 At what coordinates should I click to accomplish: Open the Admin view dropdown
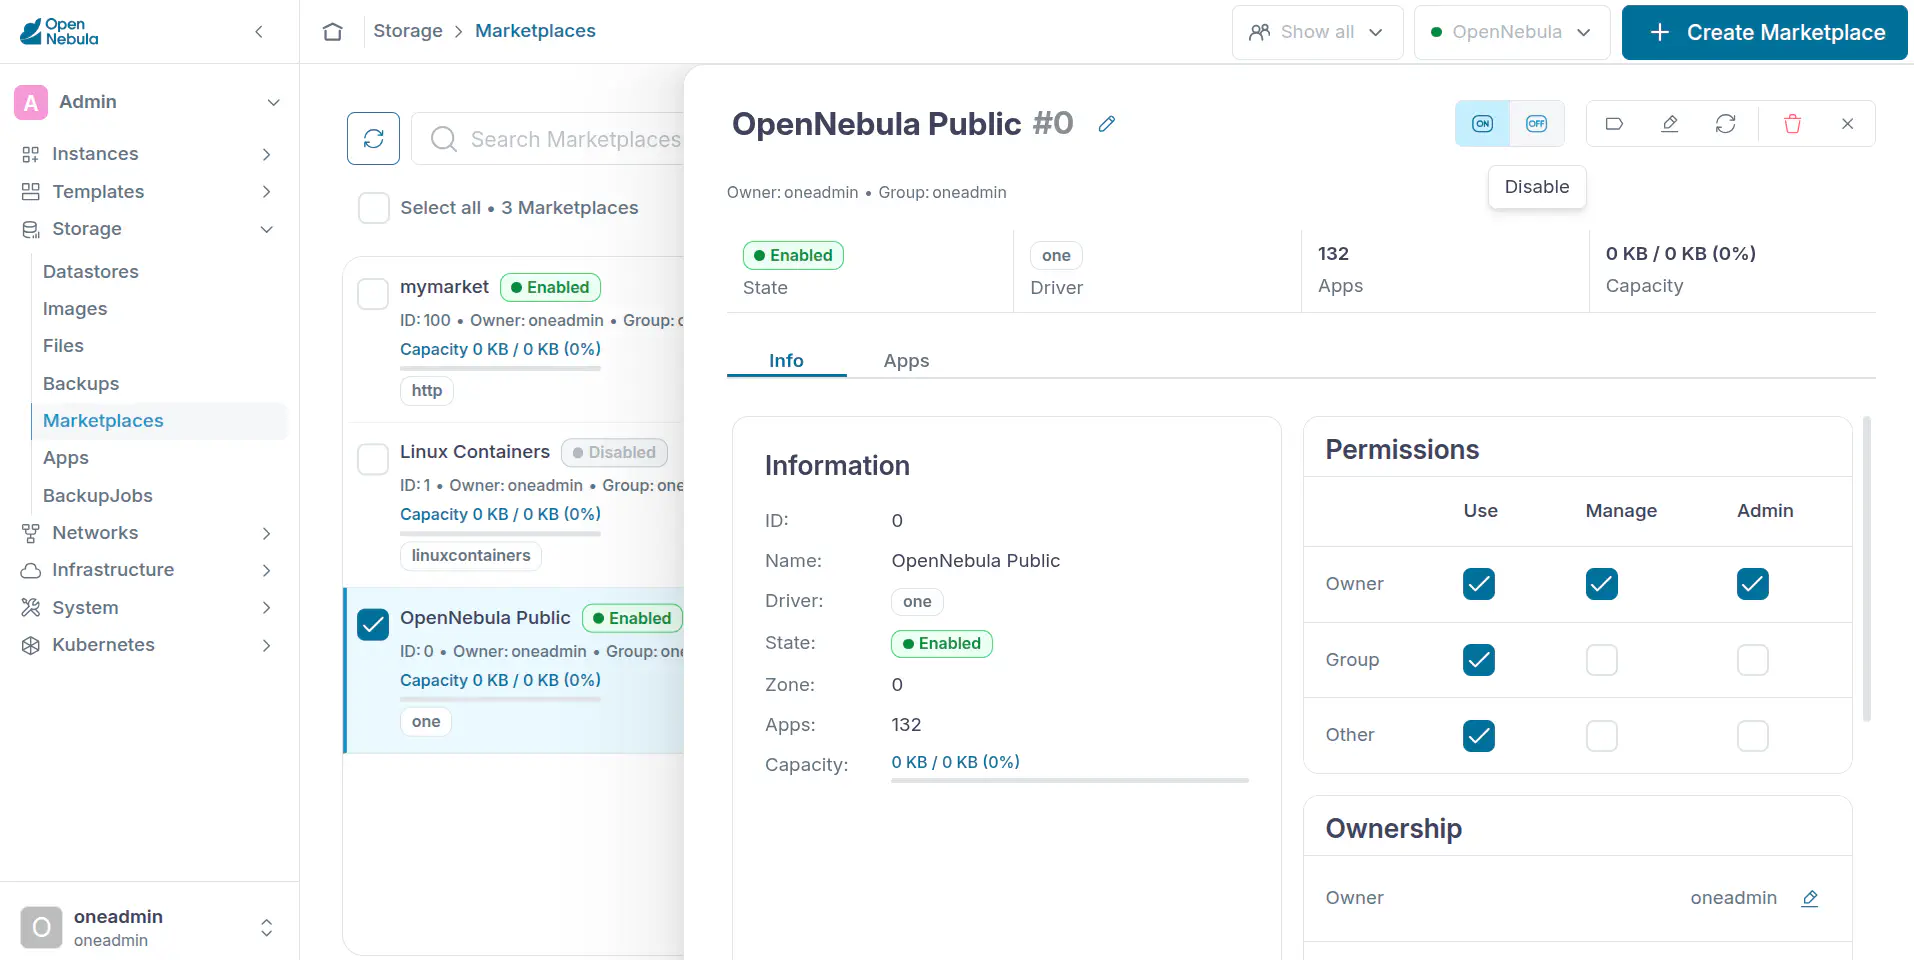(149, 102)
